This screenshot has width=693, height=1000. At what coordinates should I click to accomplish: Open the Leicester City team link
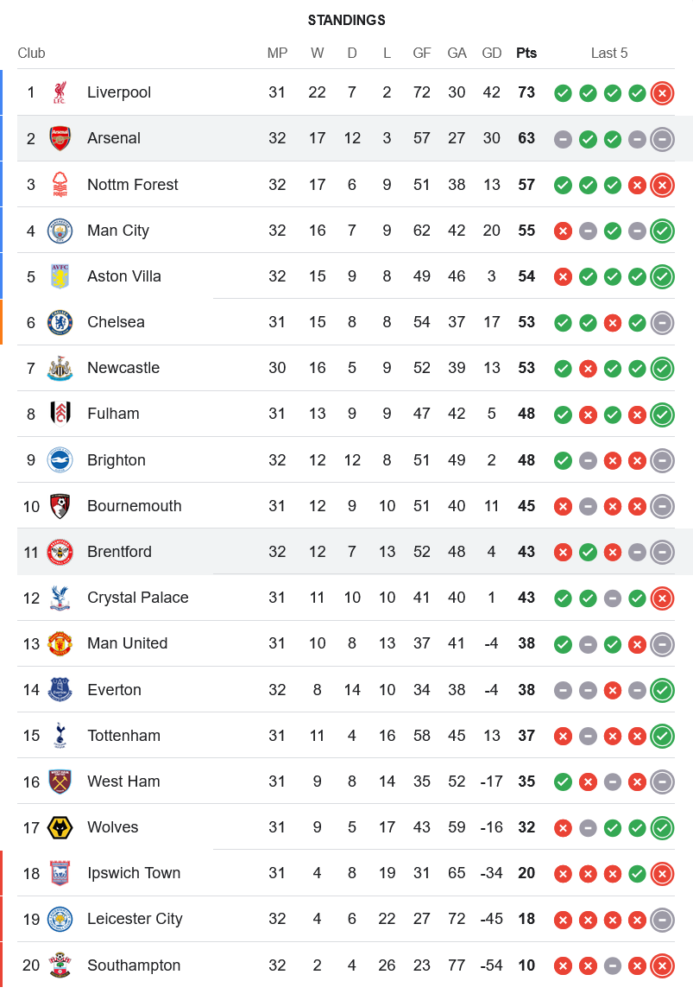pyautogui.click(x=134, y=919)
